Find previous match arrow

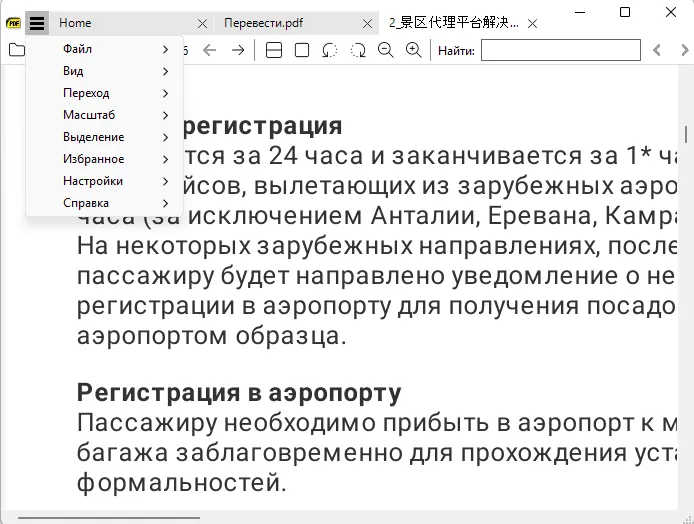[657, 50]
